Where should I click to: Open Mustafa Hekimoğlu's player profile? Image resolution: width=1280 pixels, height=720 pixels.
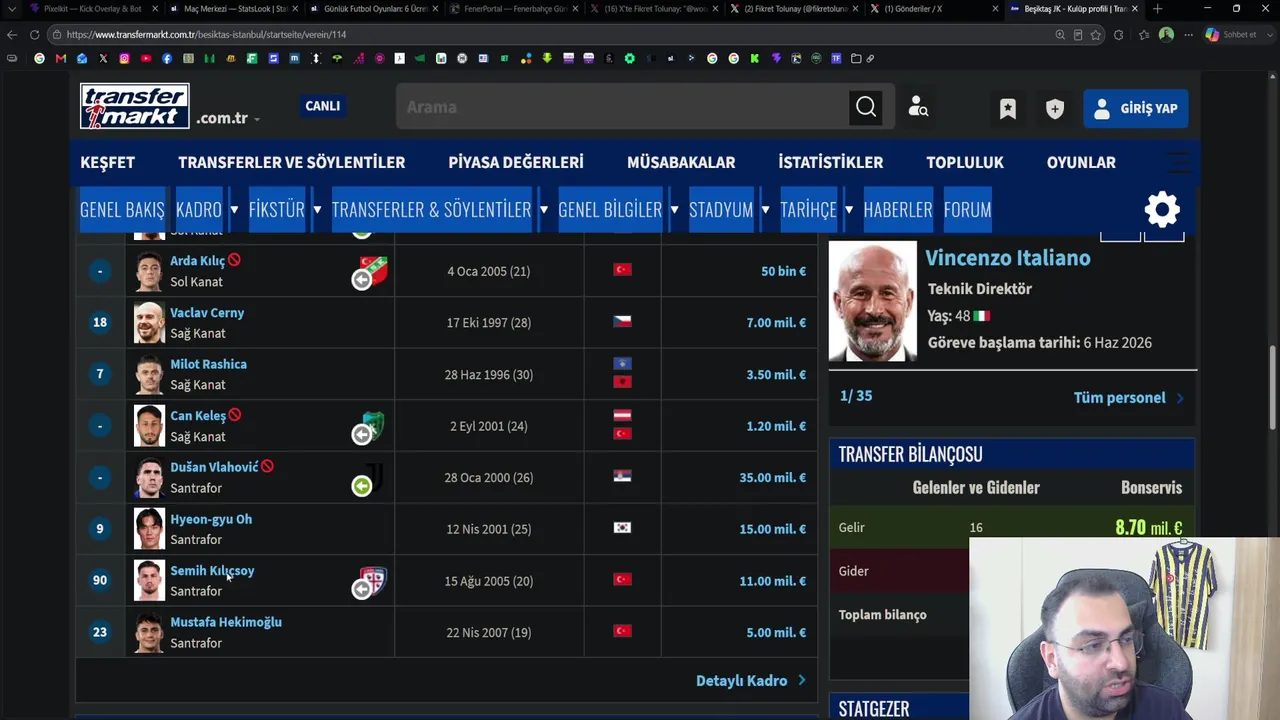[x=226, y=622]
